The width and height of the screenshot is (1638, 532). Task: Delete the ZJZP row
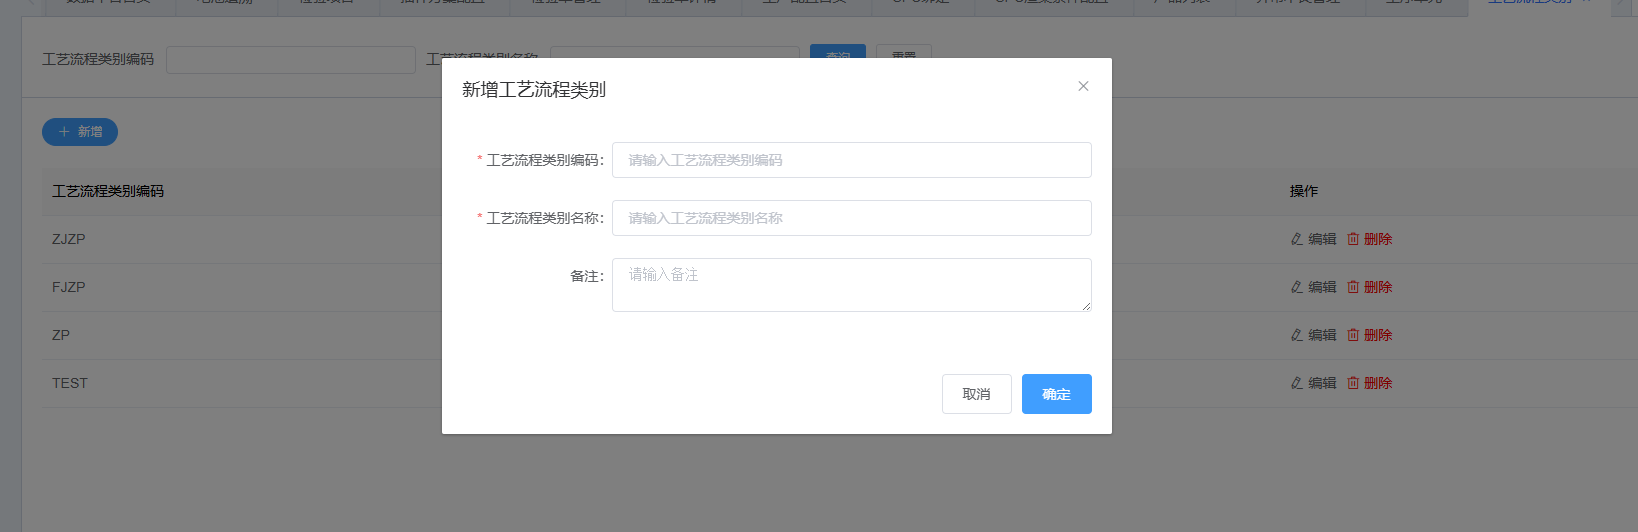point(1369,239)
